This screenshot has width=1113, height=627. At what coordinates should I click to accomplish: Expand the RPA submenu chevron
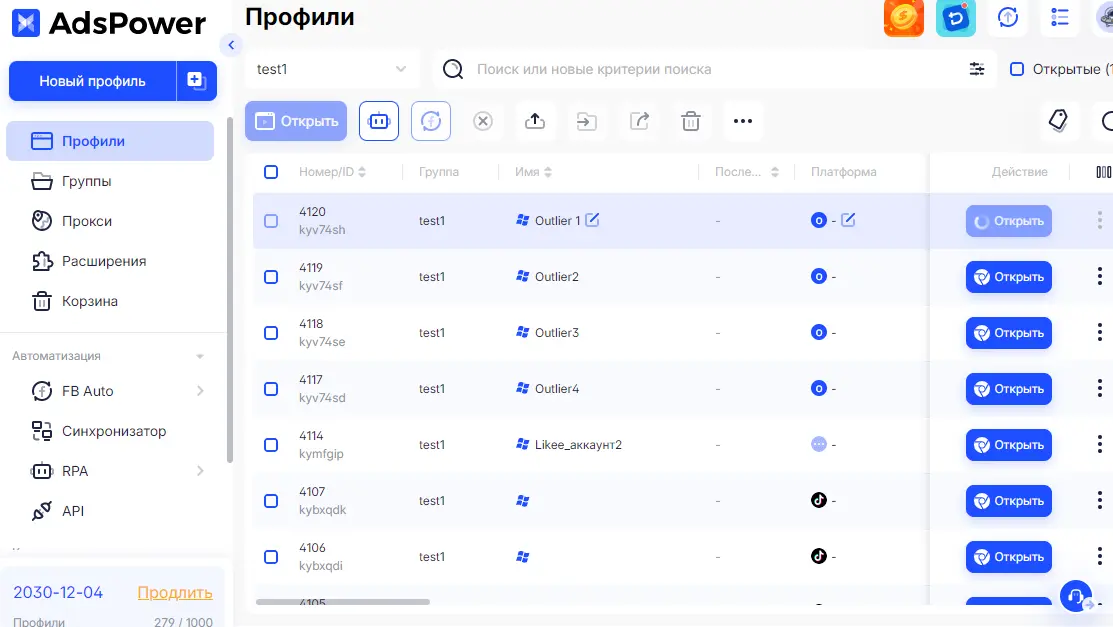tap(200, 471)
